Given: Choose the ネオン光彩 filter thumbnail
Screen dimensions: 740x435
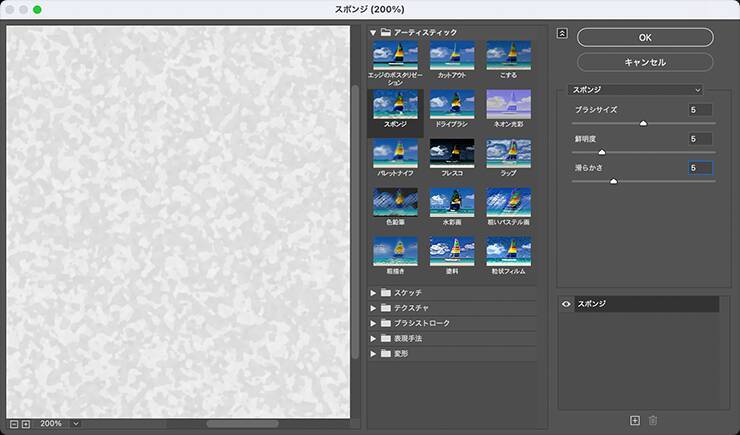Looking at the screenshot, I should pyautogui.click(x=508, y=104).
